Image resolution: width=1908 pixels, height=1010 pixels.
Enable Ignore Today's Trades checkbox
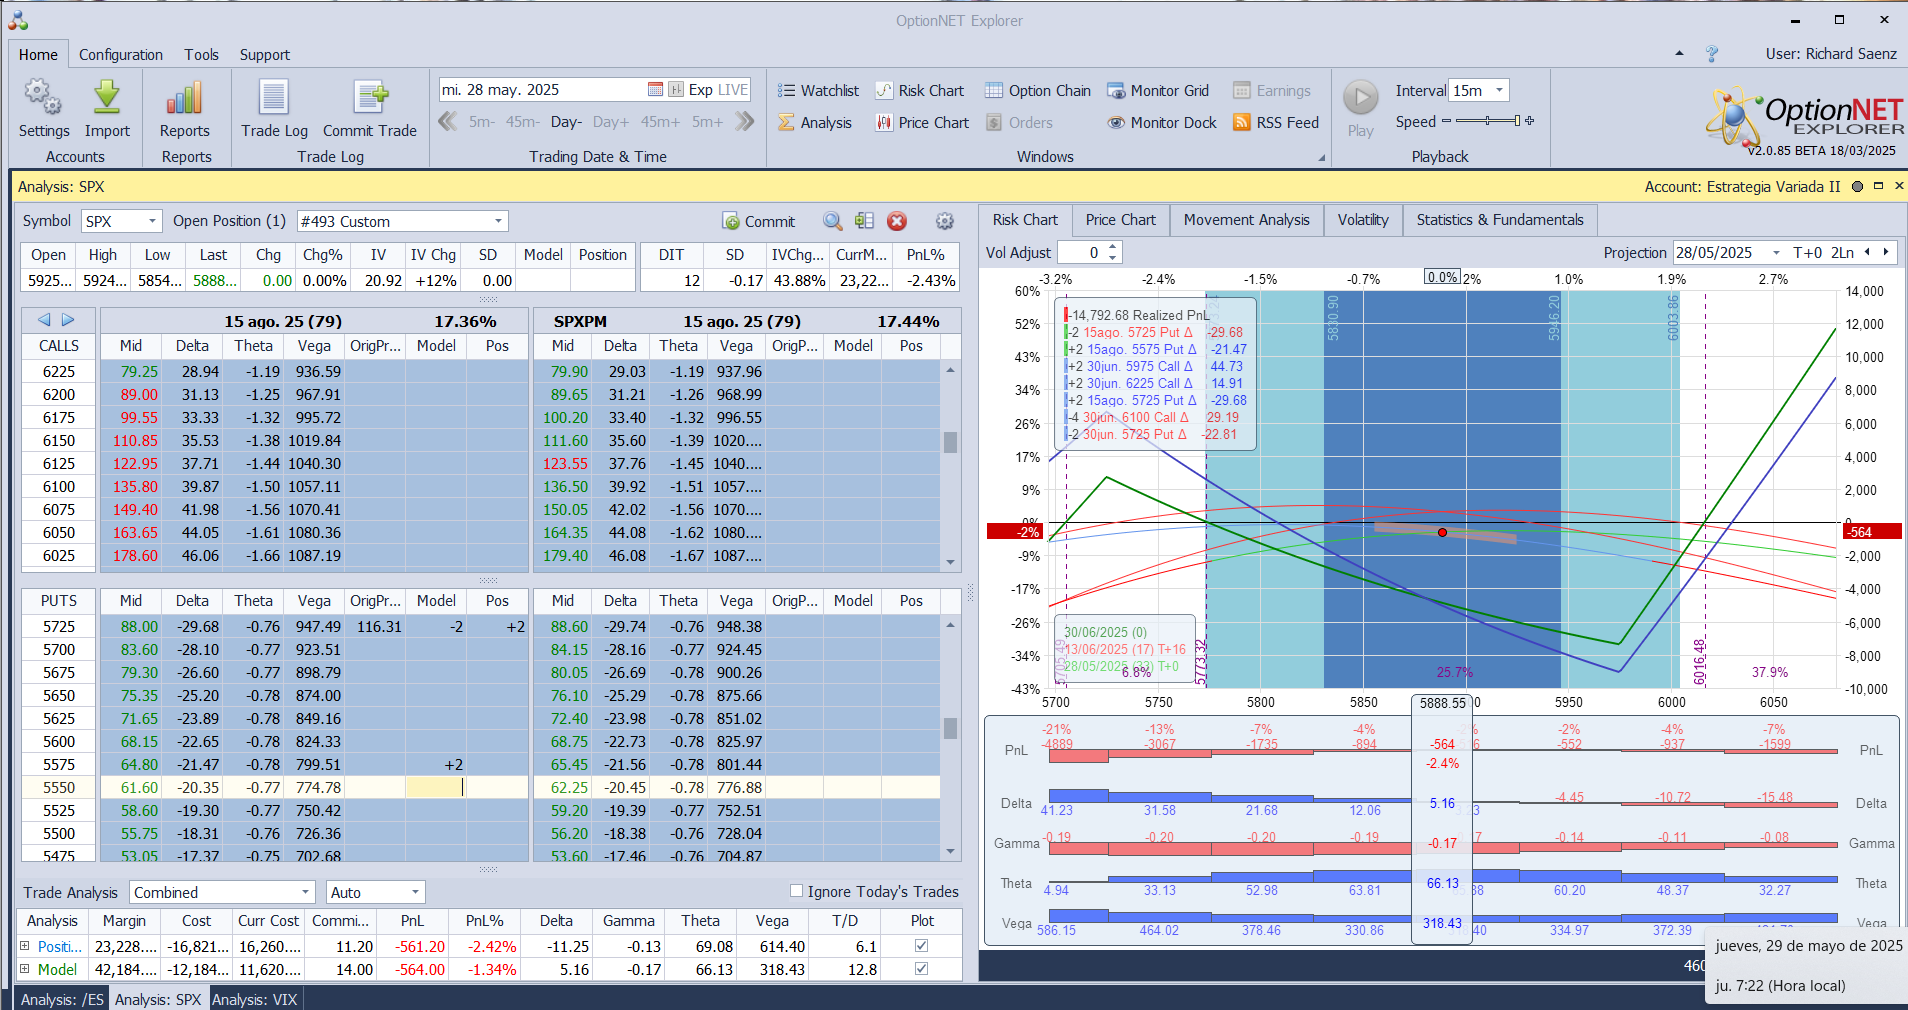(x=797, y=891)
